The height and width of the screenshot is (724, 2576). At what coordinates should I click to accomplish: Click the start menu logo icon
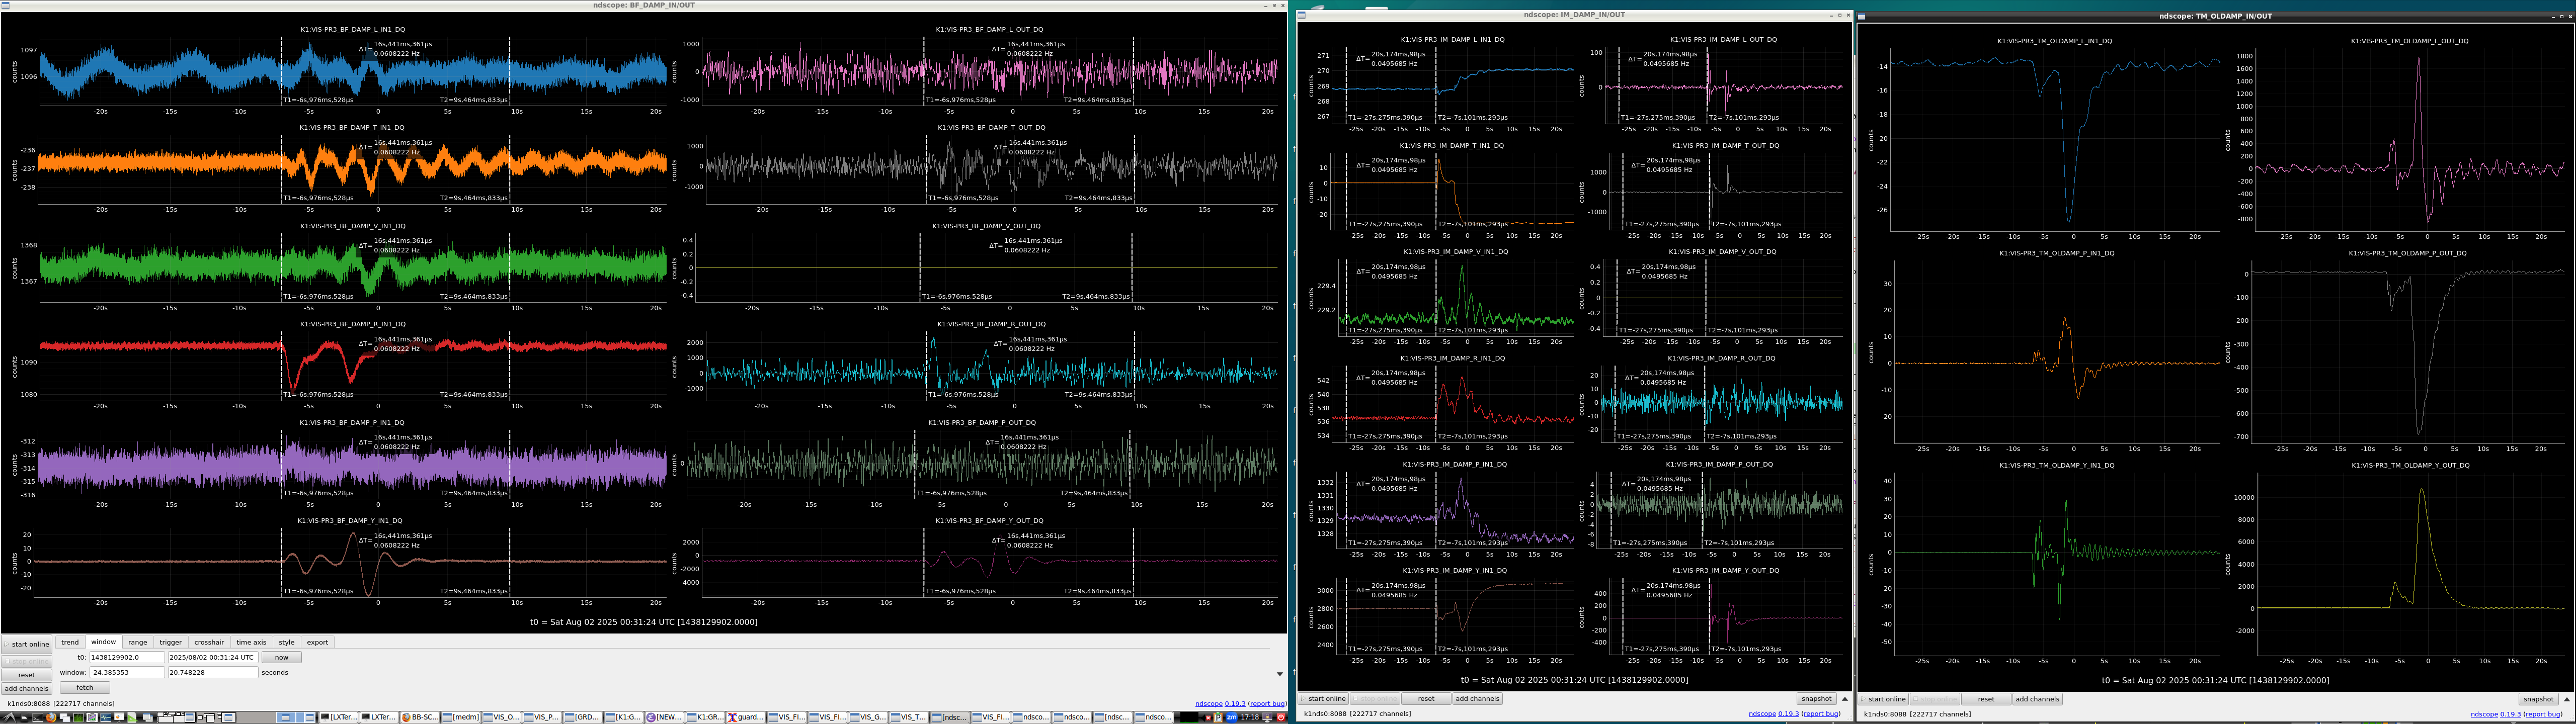coord(9,717)
